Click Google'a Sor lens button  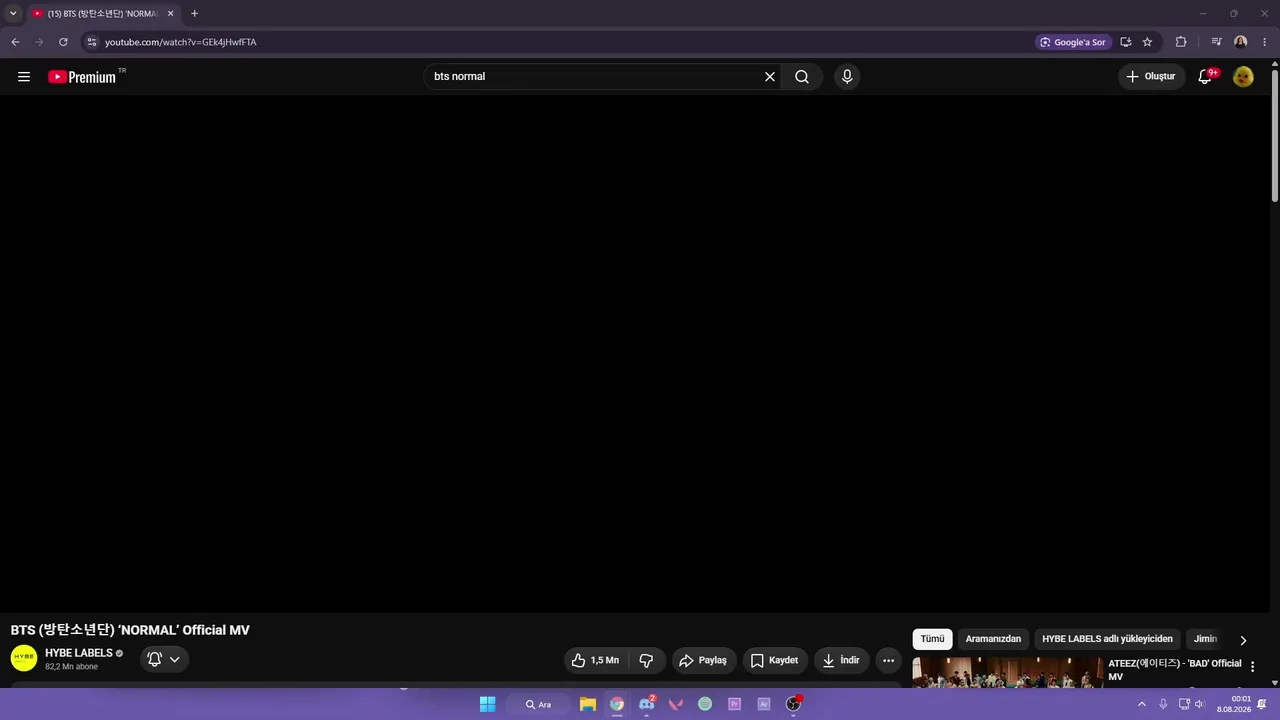click(1073, 42)
